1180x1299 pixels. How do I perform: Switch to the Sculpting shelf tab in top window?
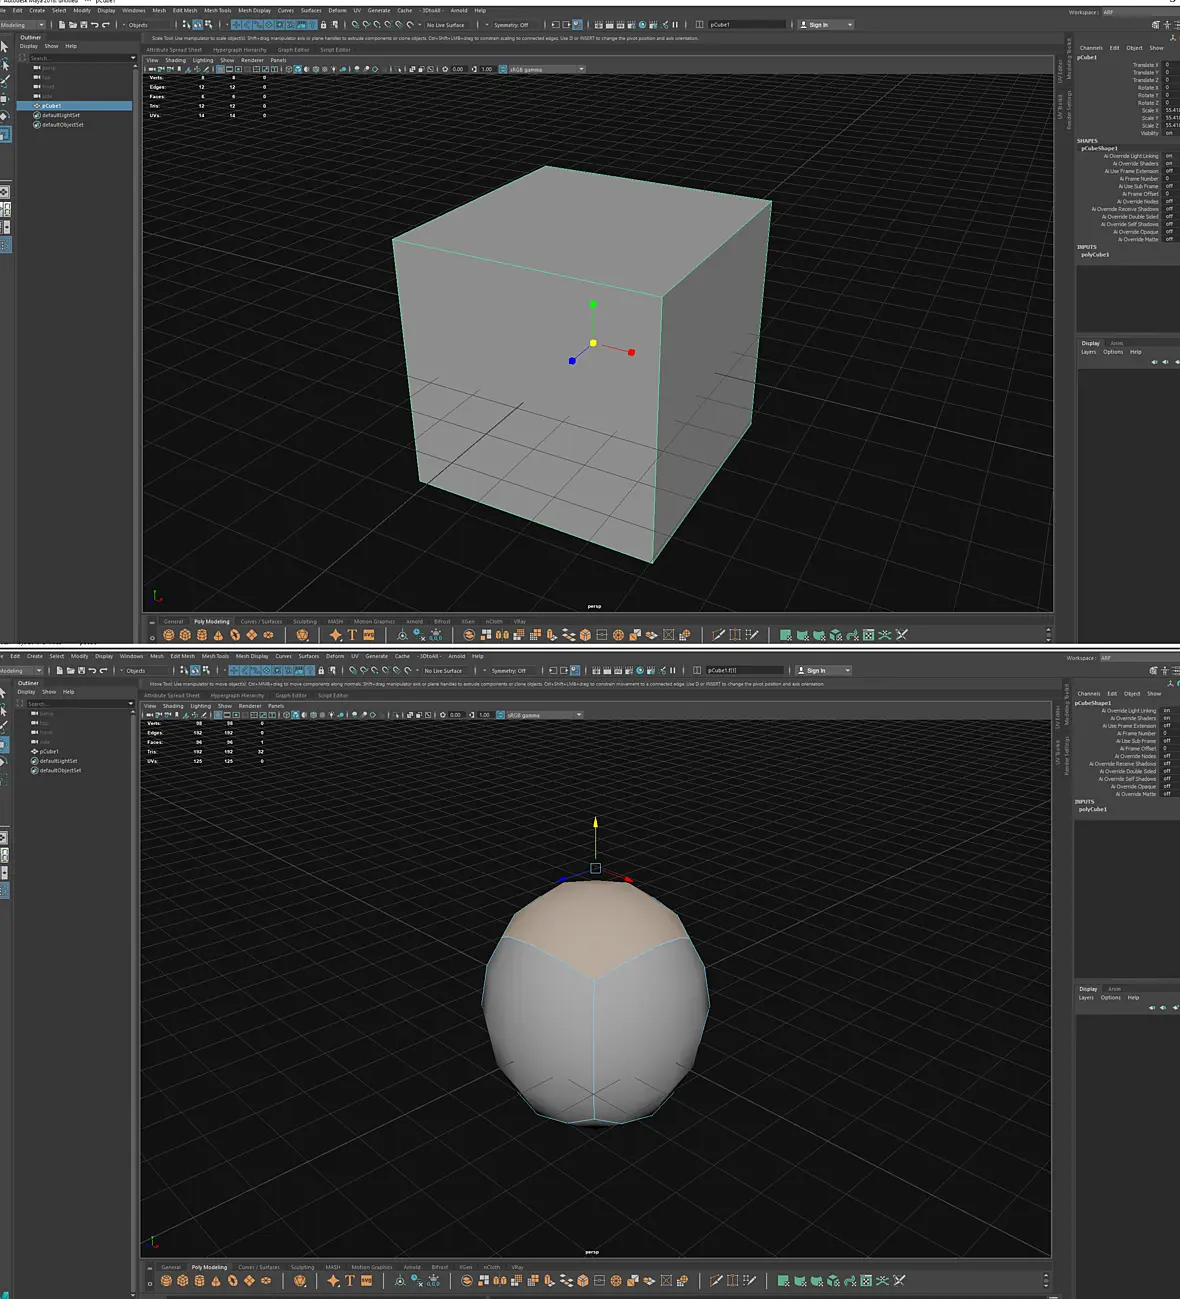(x=305, y=622)
